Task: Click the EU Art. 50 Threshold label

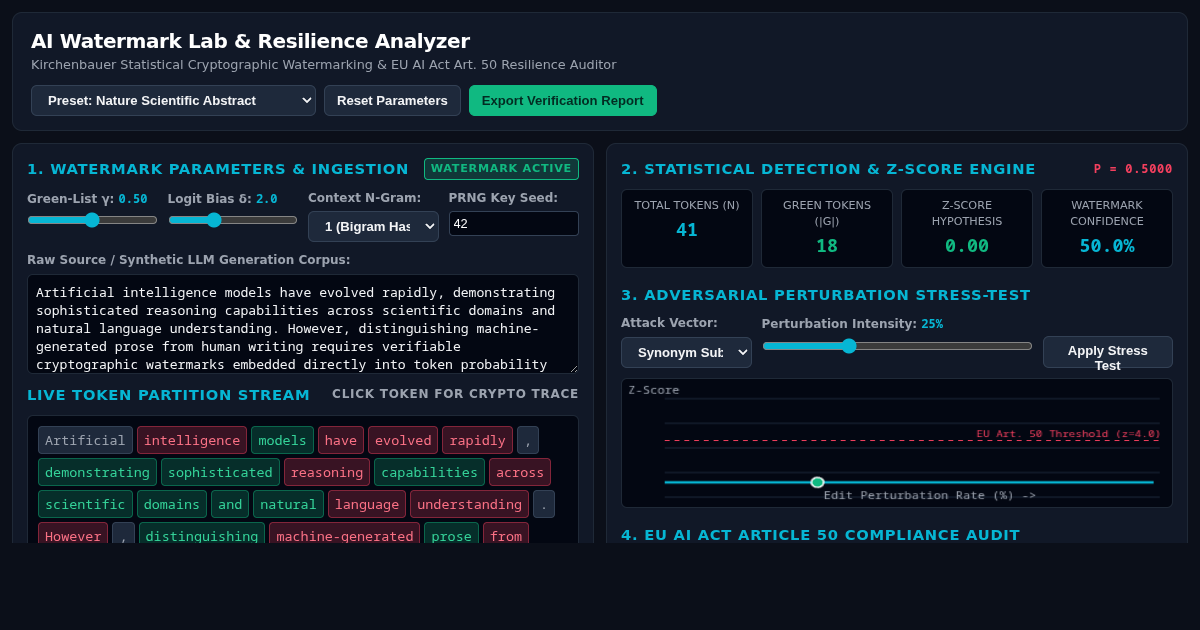Action: click(1068, 434)
